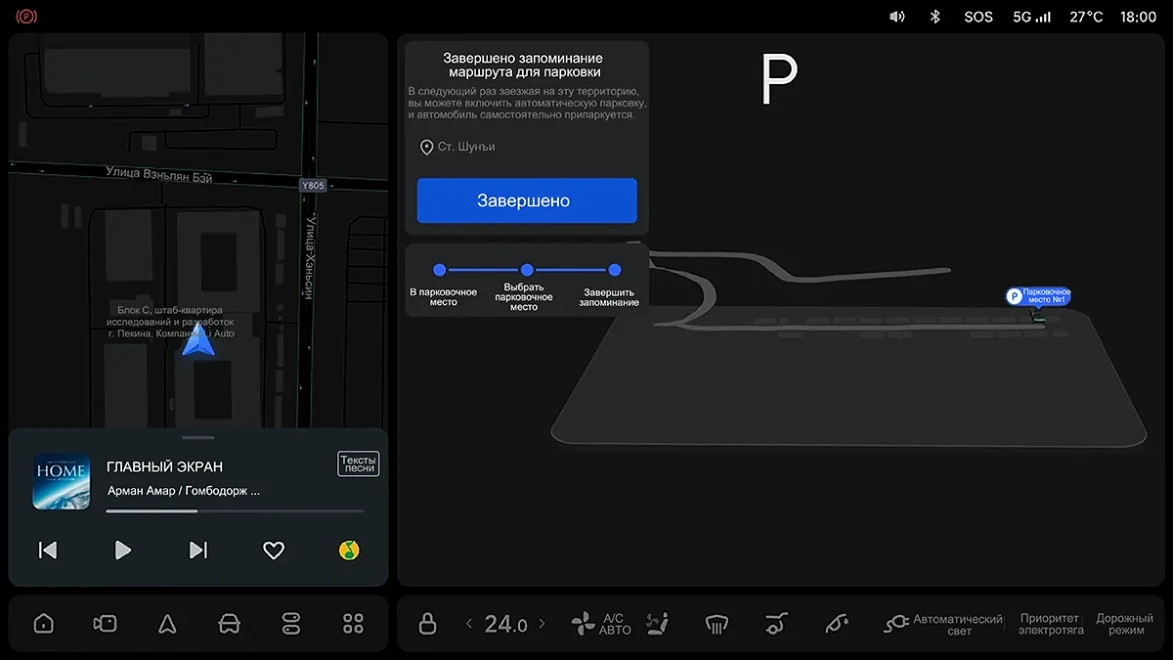This screenshot has width=1173, height=660.
Task: Decrease temperature with left chevron
Action: pyautogui.click(x=469, y=623)
